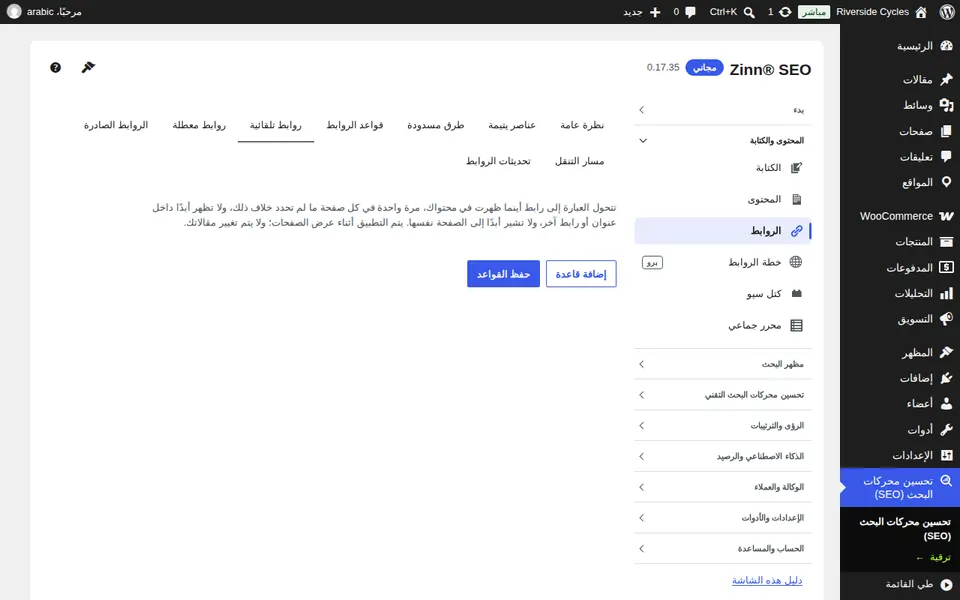Click the مباشر live status badge
Screen dimensions: 960x600
(x=814, y=12)
